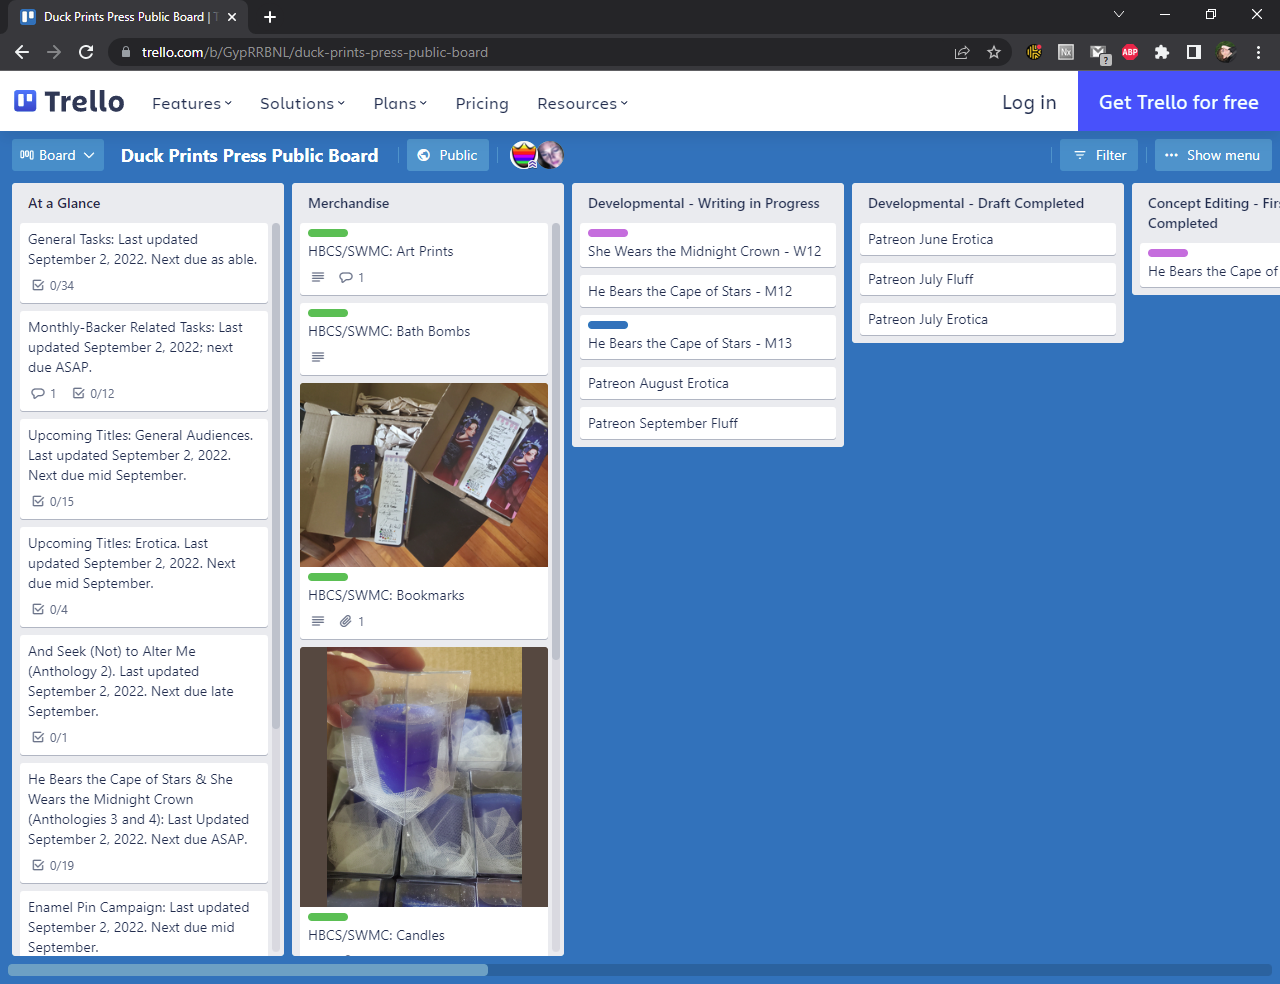This screenshot has width=1280, height=984.
Task: Click Get Trello for free button
Action: click(1179, 102)
